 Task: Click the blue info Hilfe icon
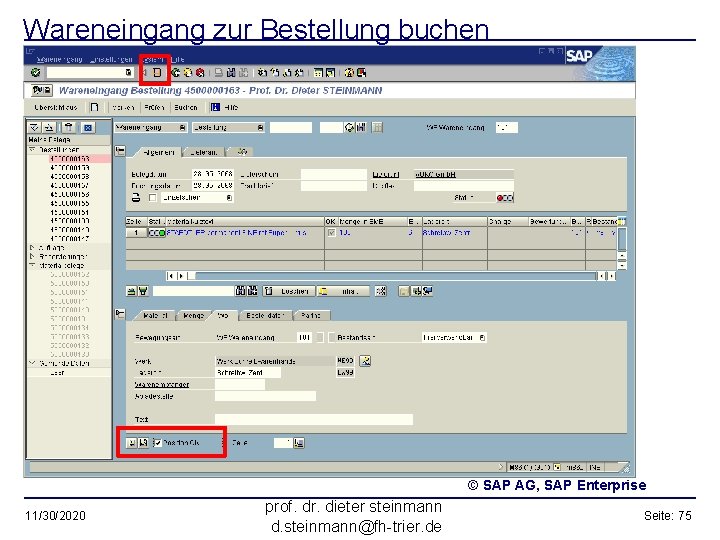tap(215, 107)
